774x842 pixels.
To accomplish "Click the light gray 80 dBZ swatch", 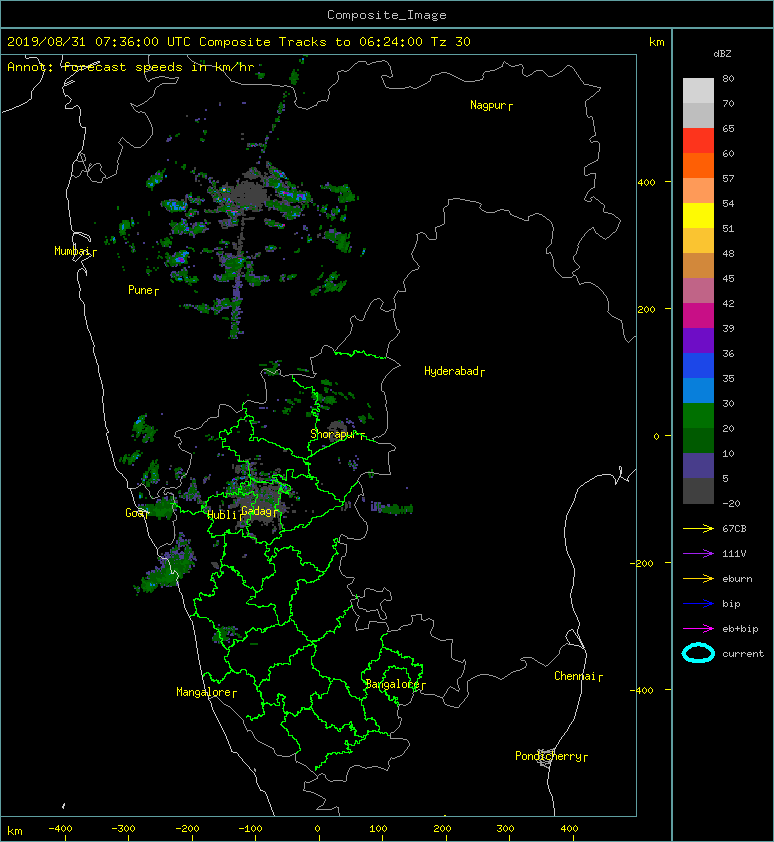I will (x=698, y=90).
